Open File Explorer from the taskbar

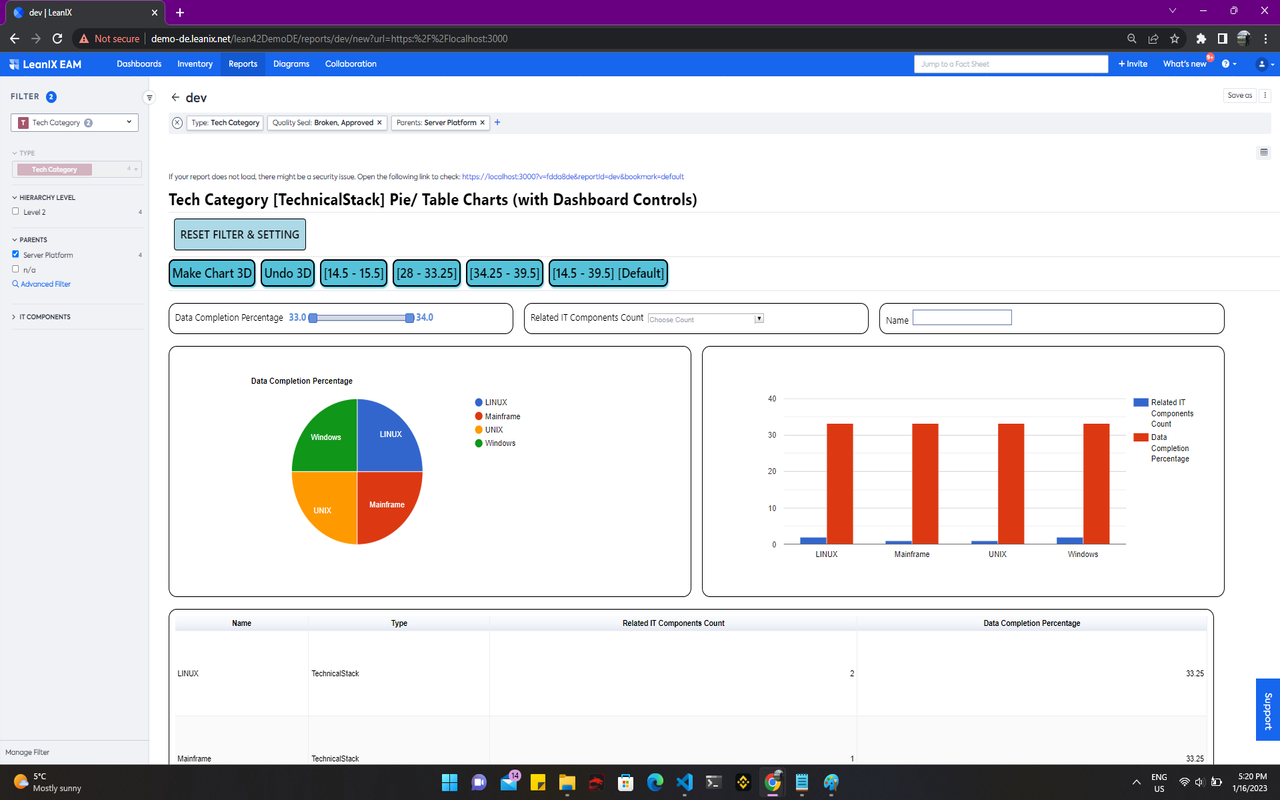click(x=566, y=782)
